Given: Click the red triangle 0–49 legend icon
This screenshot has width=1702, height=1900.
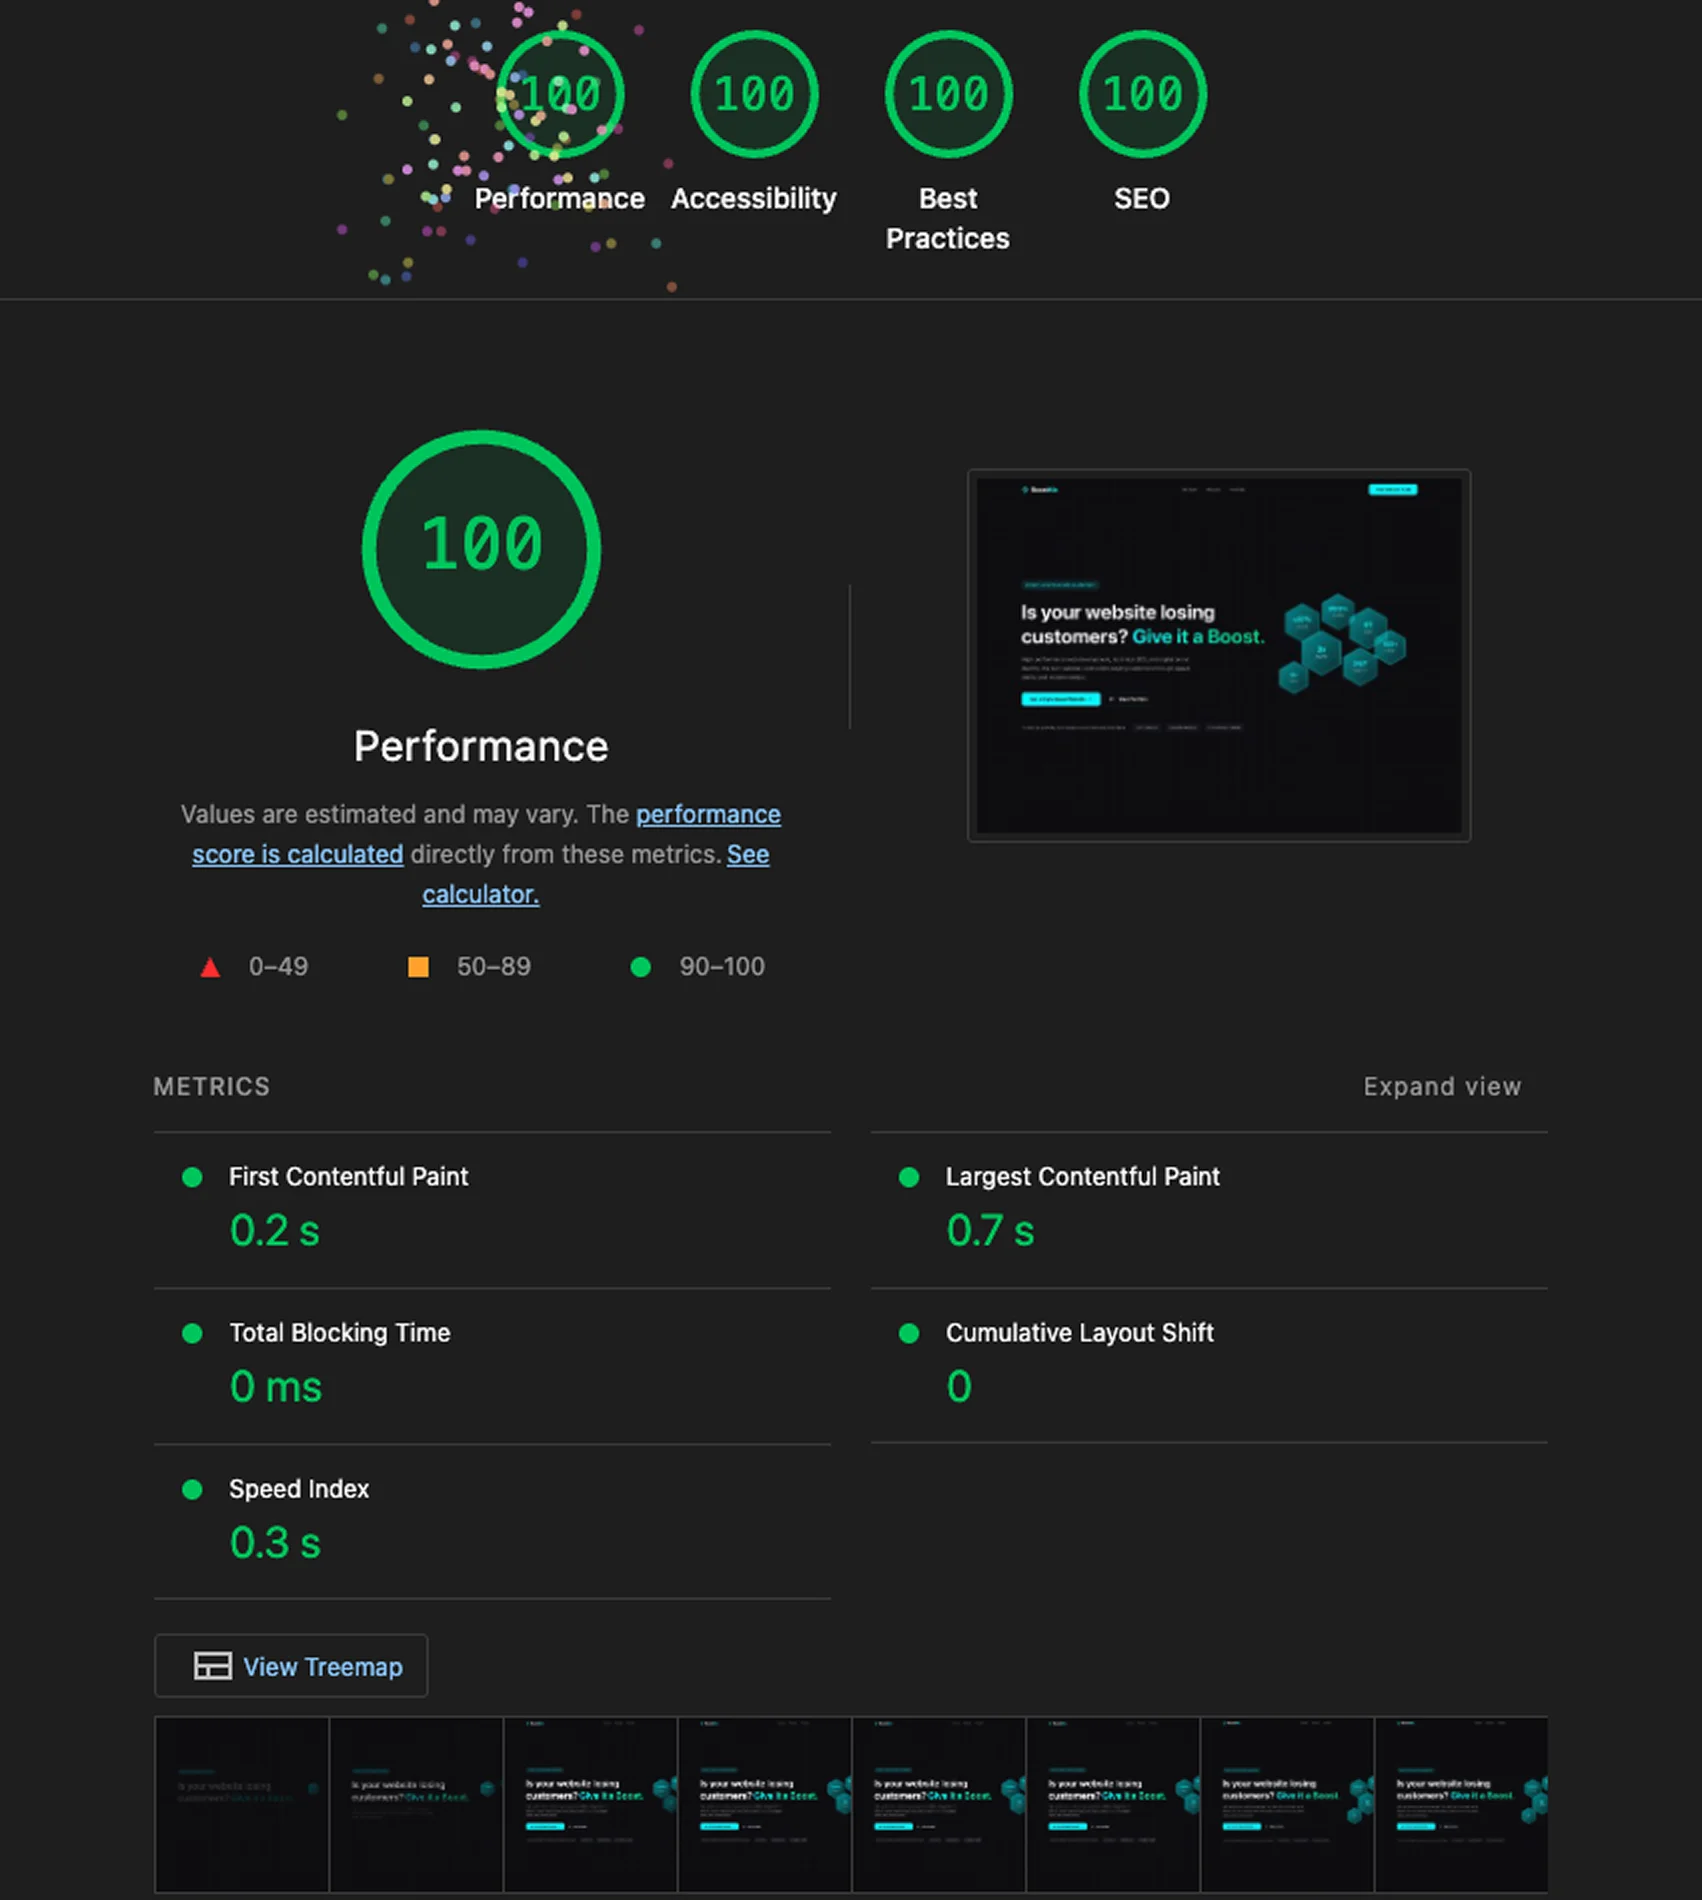Looking at the screenshot, I should [210, 967].
